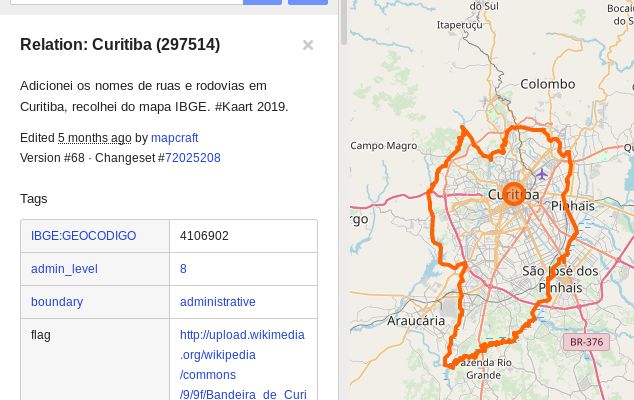Viewport: 634px width, 400px height.
Task: Click the airport icon on the map
Action: click(x=542, y=174)
